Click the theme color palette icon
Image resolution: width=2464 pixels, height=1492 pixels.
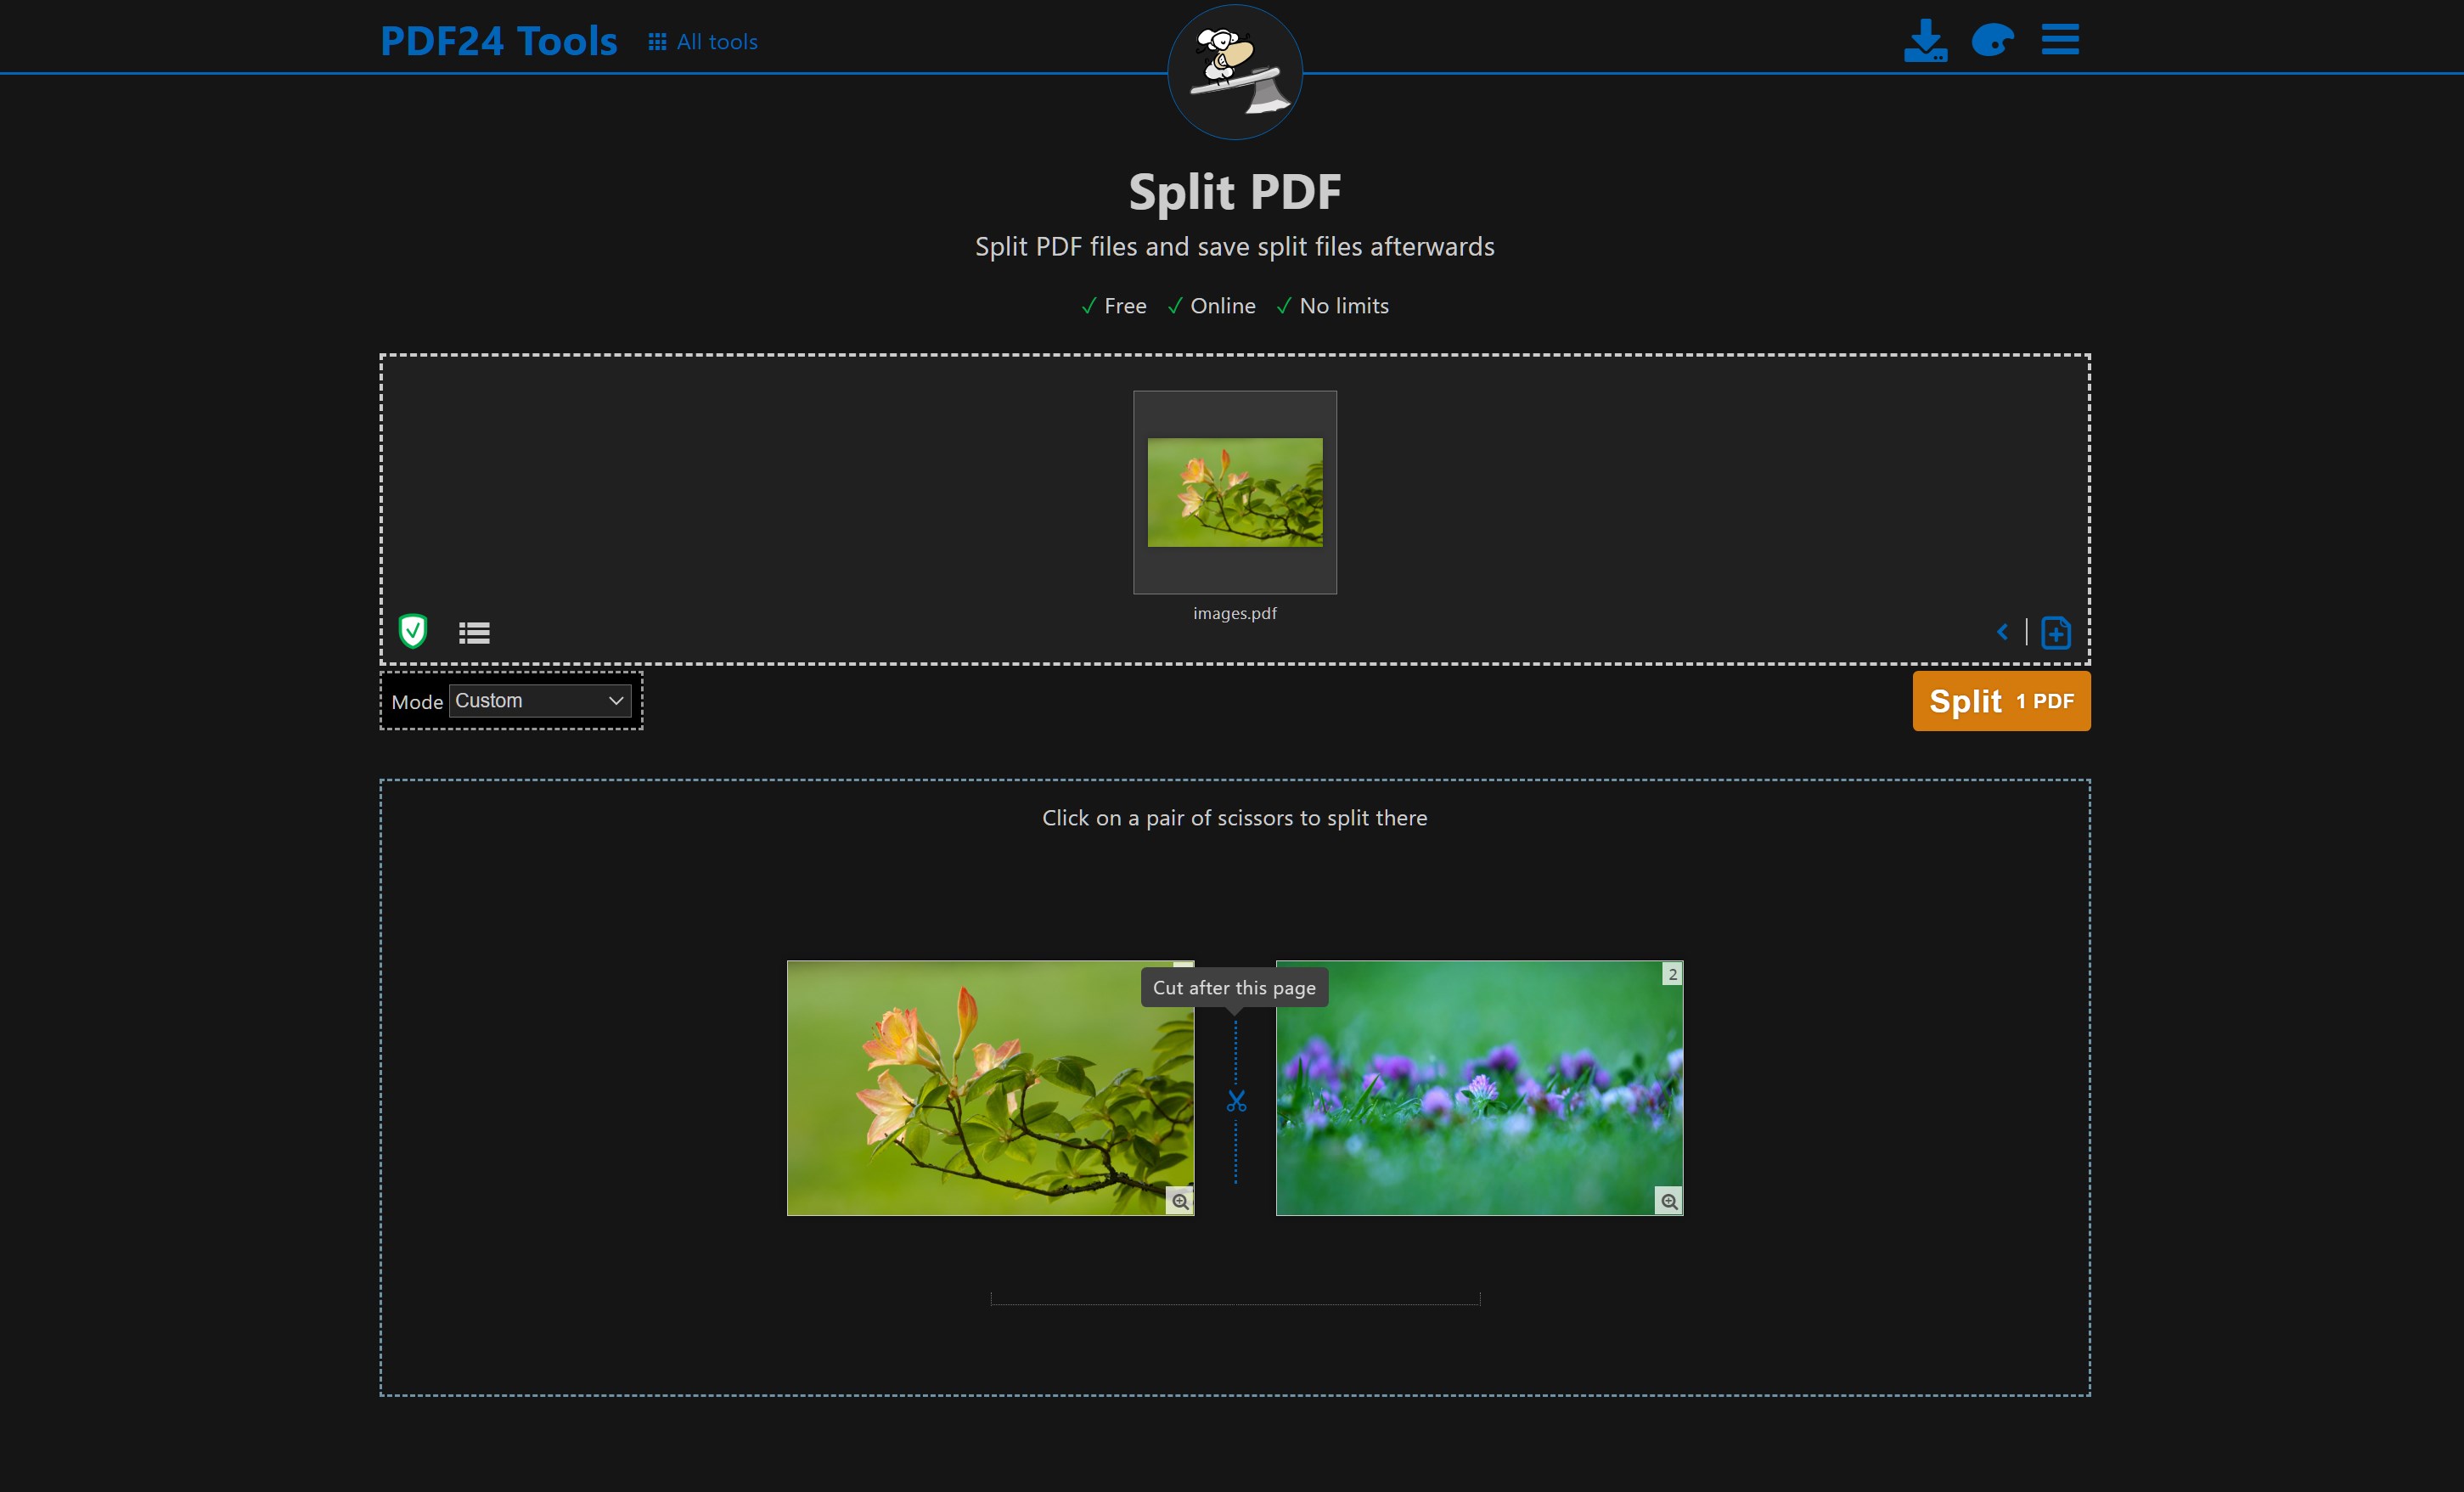(x=1991, y=41)
